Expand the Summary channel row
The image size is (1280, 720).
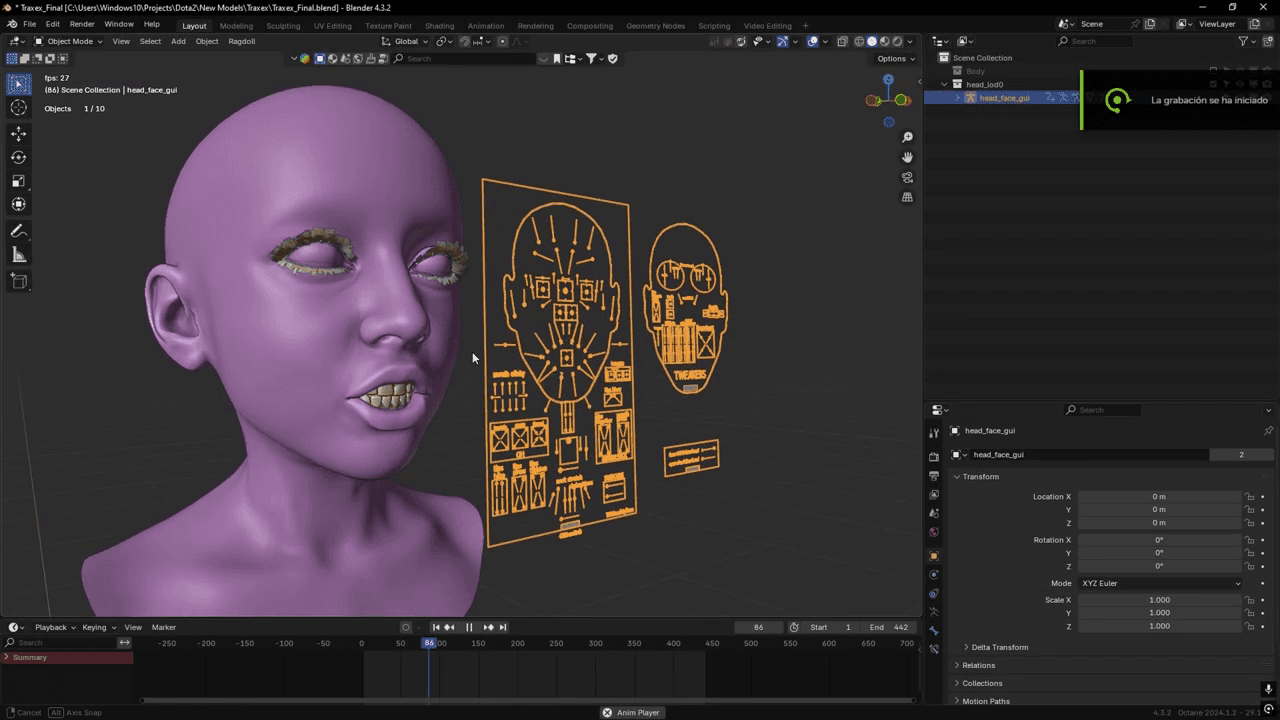pyautogui.click(x=8, y=657)
